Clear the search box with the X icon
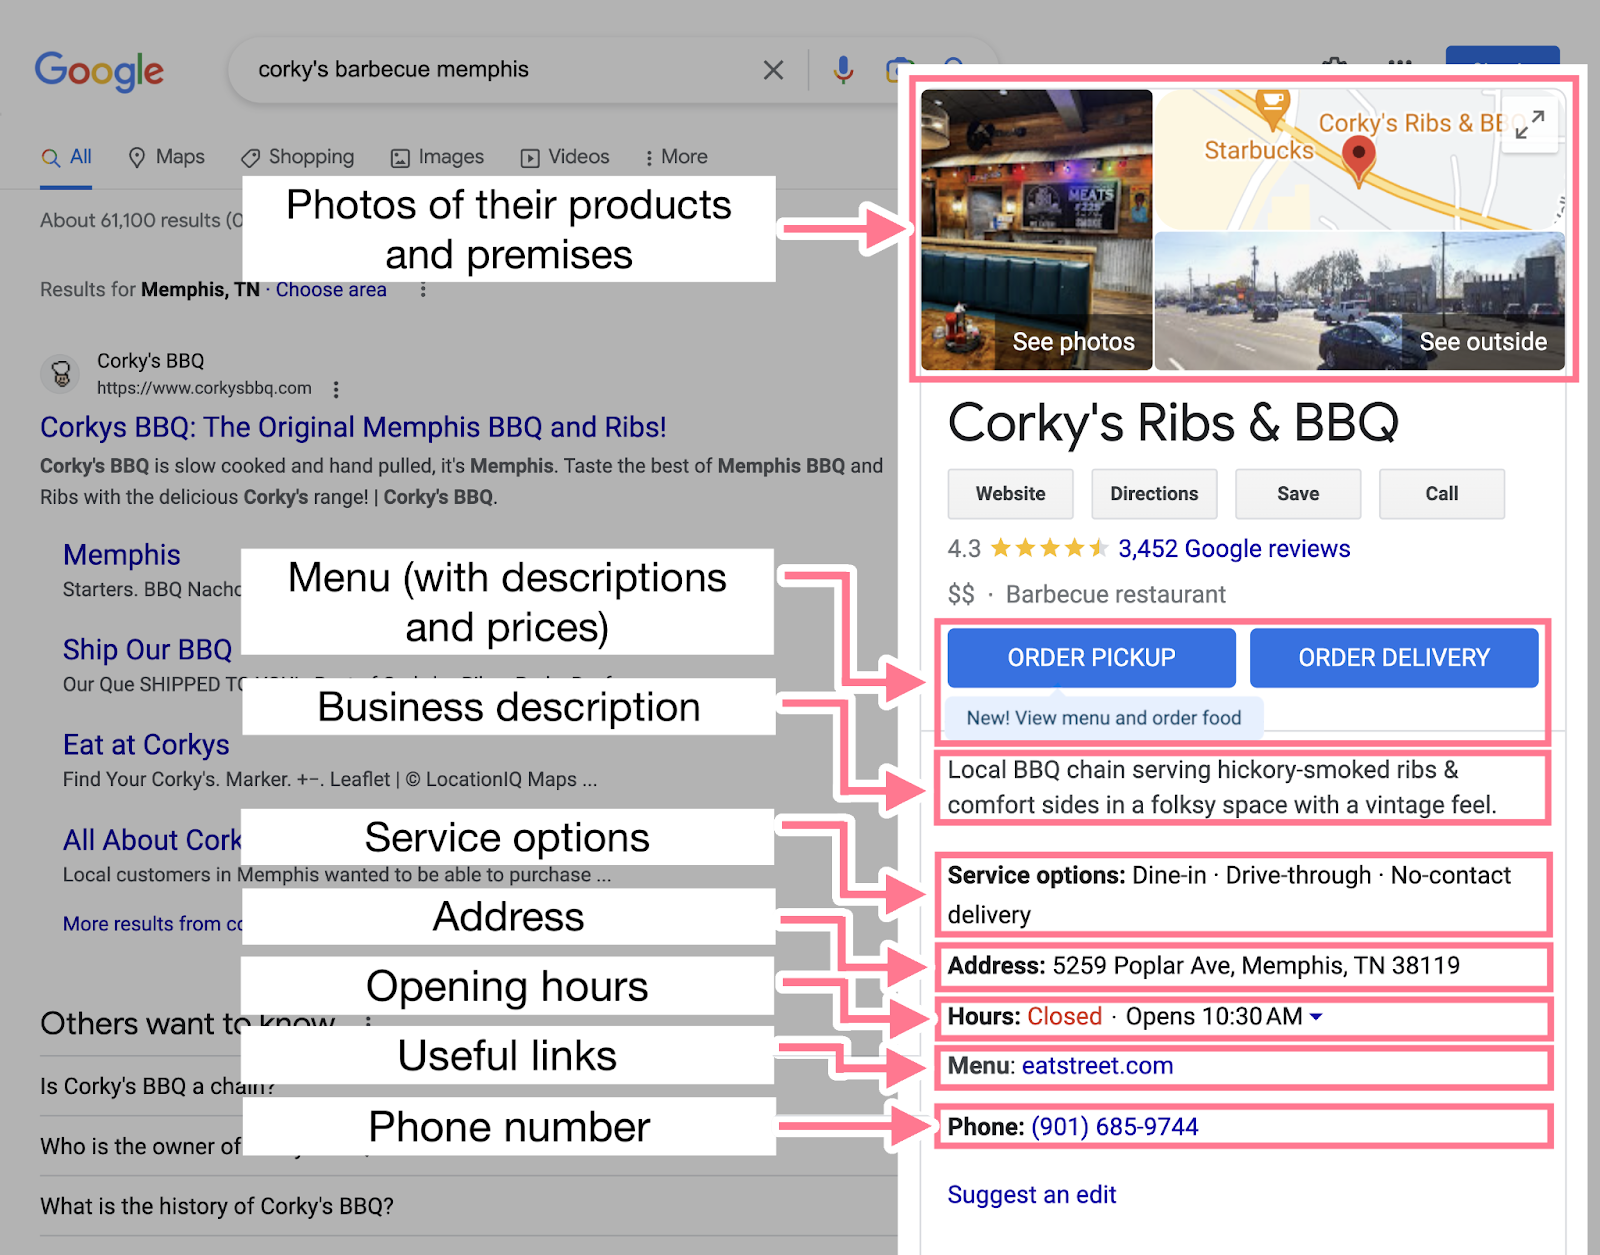The image size is (1600, 1255). coord(773,70)
